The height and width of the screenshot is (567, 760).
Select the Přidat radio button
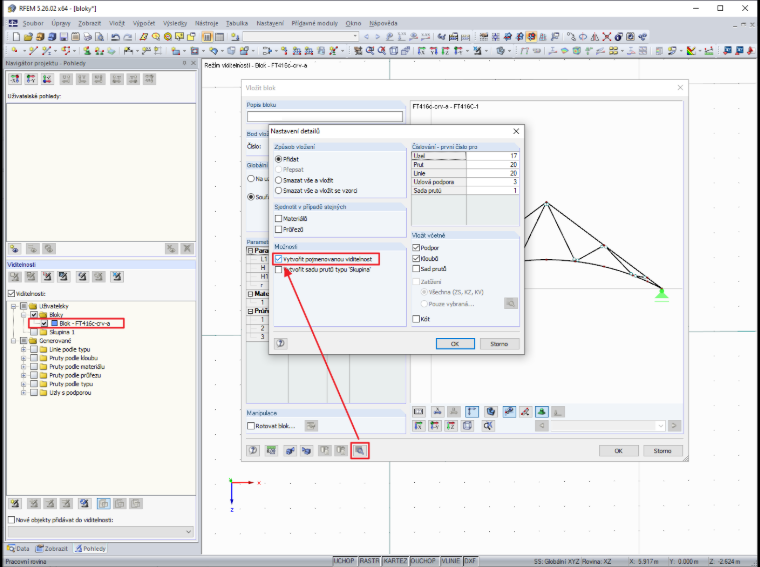pos(279,159)
